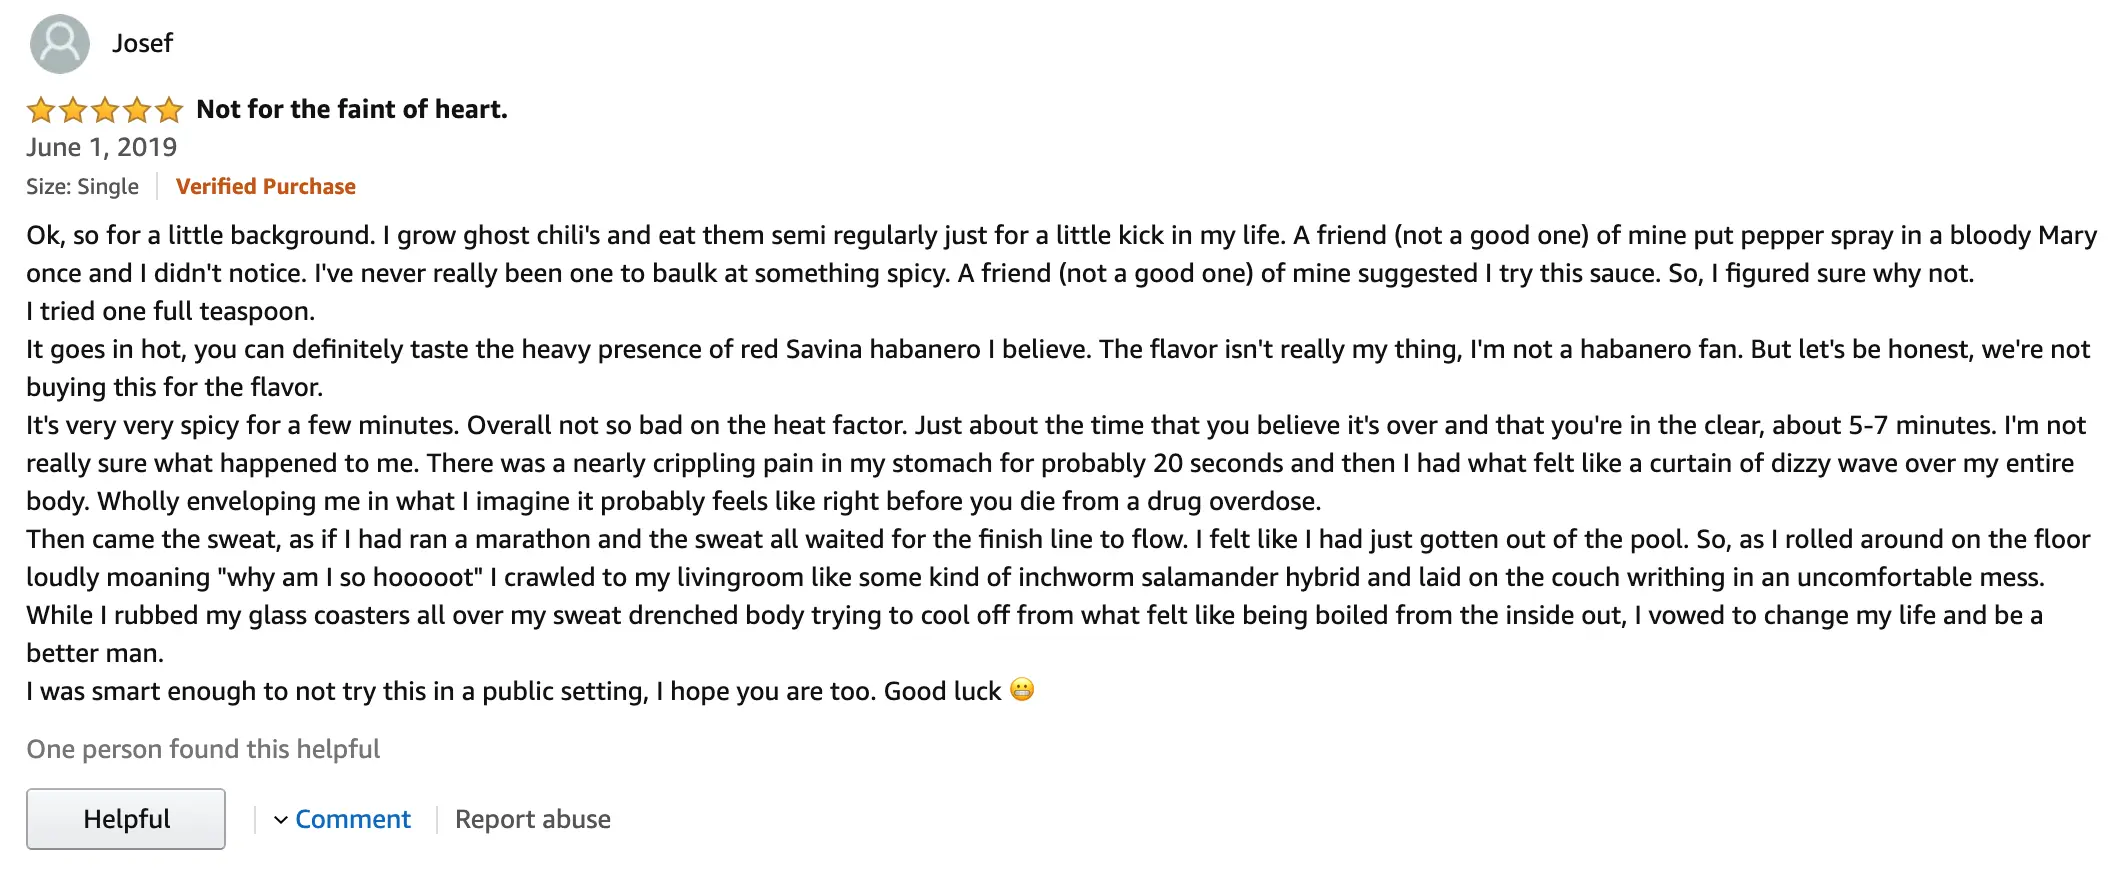Open the reviewer name Josef
The image size is (2114, 874).
pos(142,43)
